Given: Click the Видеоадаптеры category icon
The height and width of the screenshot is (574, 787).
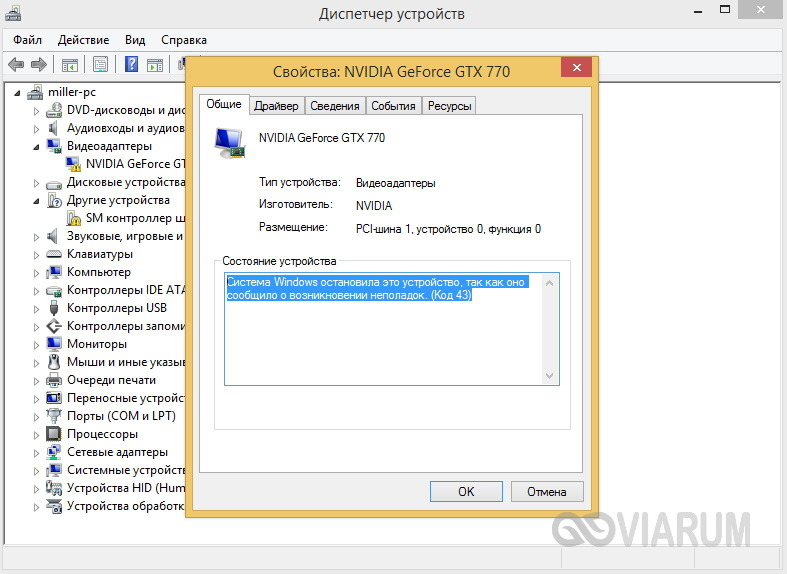Looking at the screenshot, I should 54,146.
